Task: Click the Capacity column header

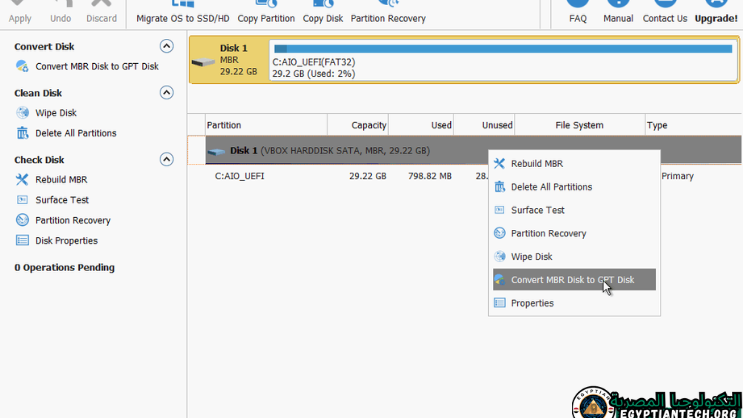Action: pos(358,125)
